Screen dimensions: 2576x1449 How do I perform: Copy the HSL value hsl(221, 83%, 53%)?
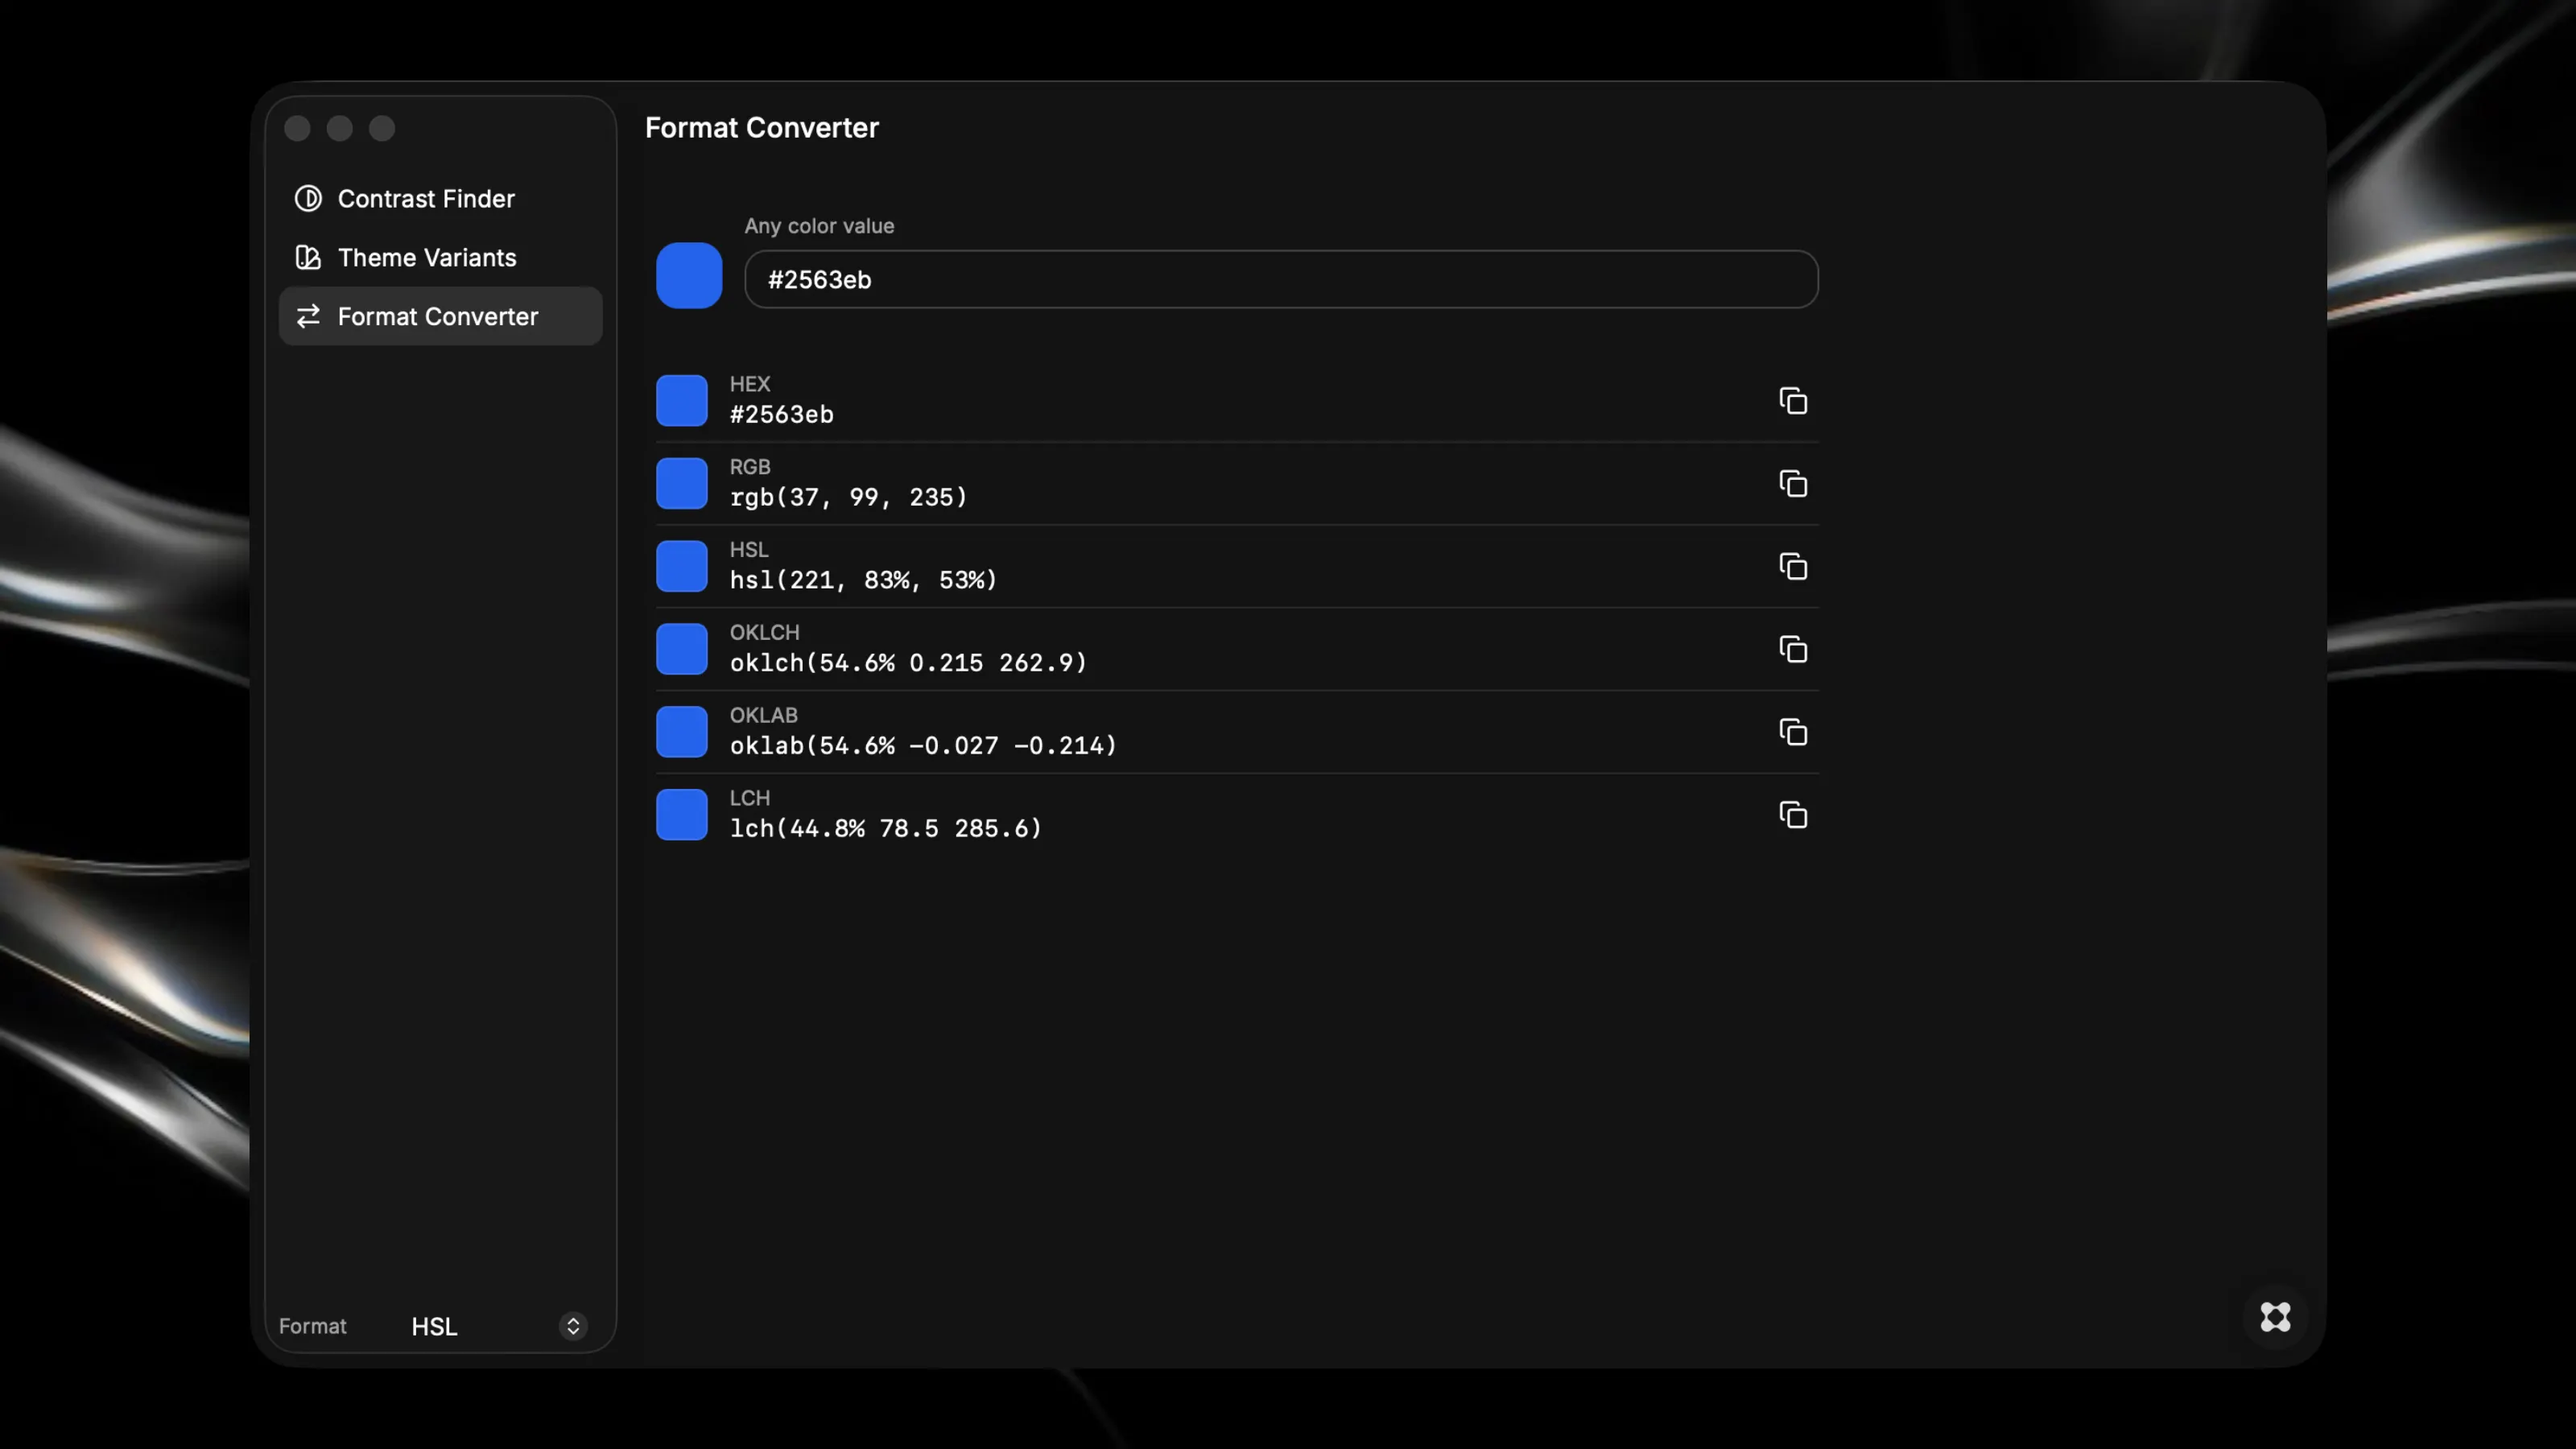pyautogui.click(x=1793, y=567)
